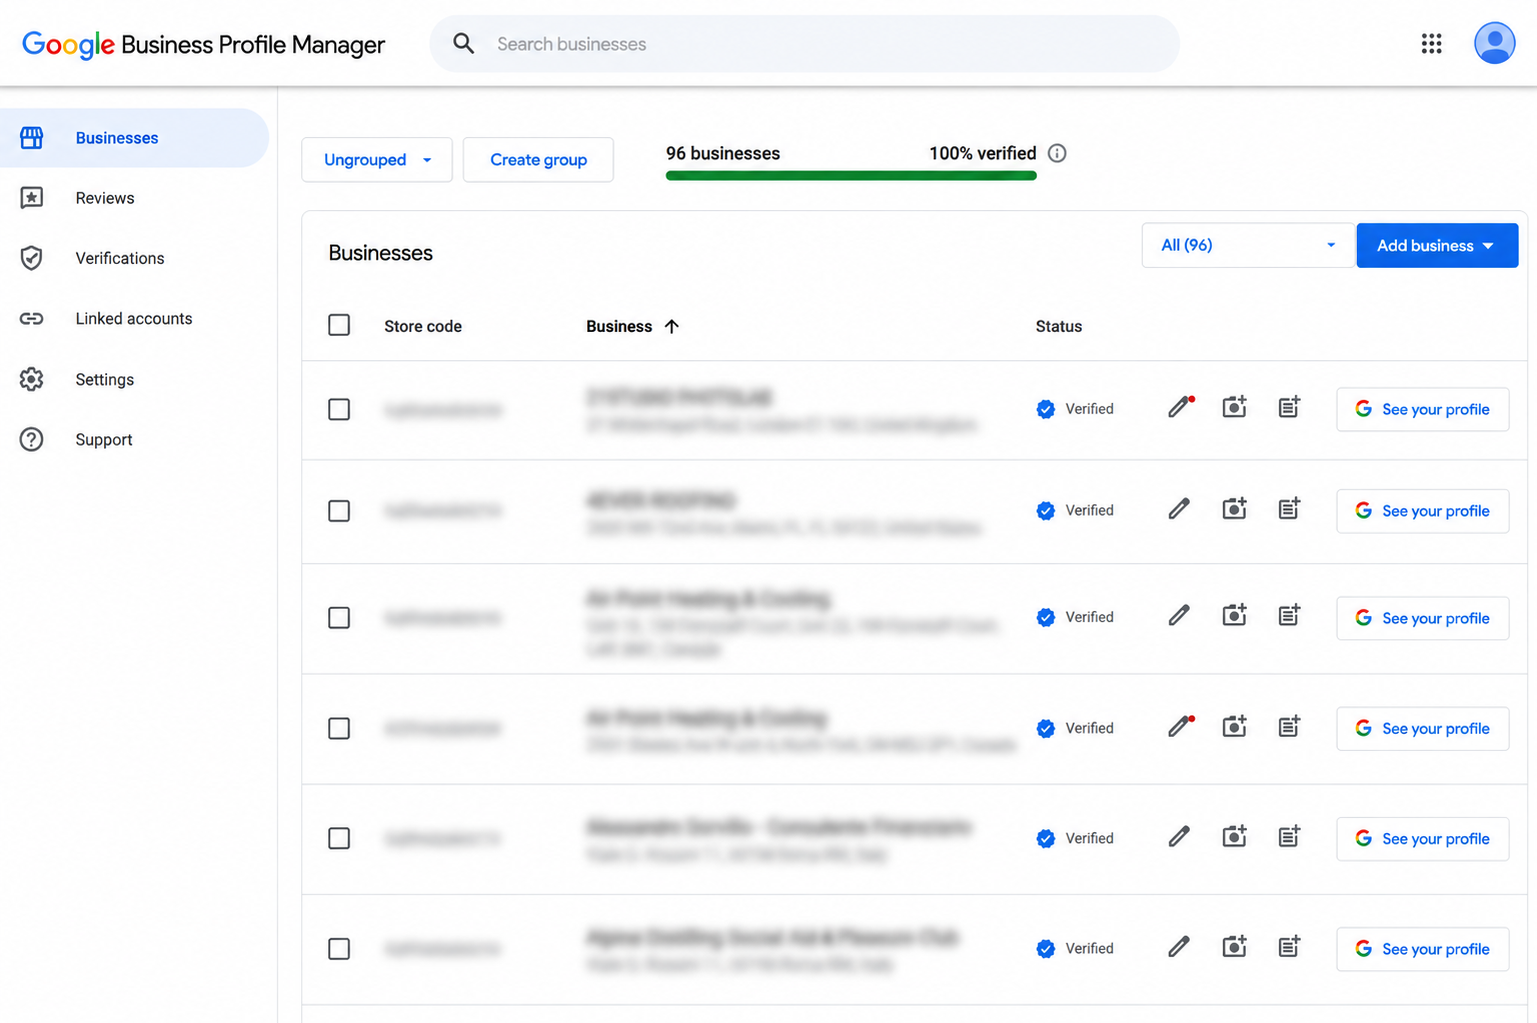
Task: Click Verified status in the fourth row
Action: coord(1075,729)
